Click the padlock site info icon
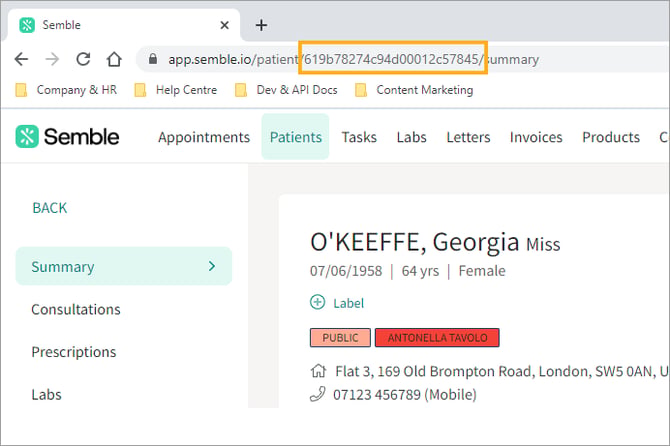Screen dimensions: 670x446 [x=153, y=59]
